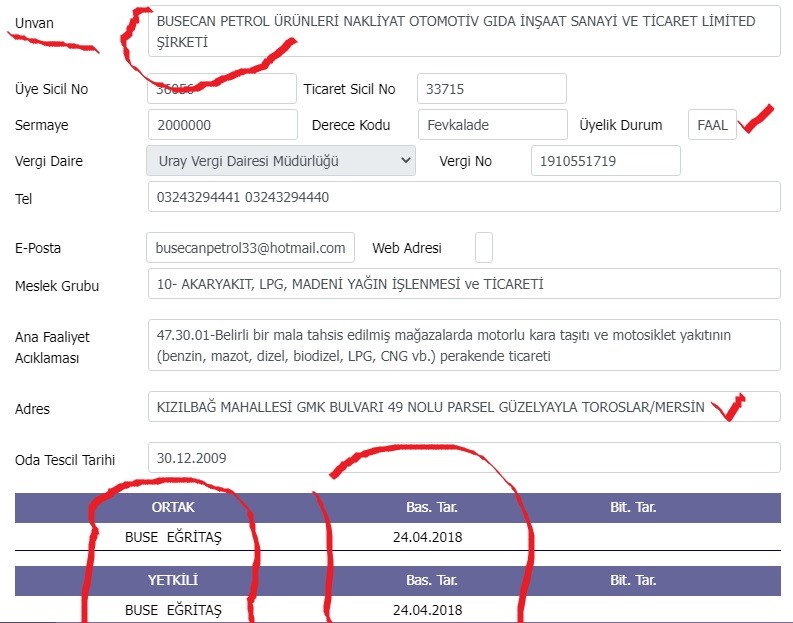793x623 pixels.
Task: Click the Adres label
Action: pyautogui.click(x=32, y=409)
